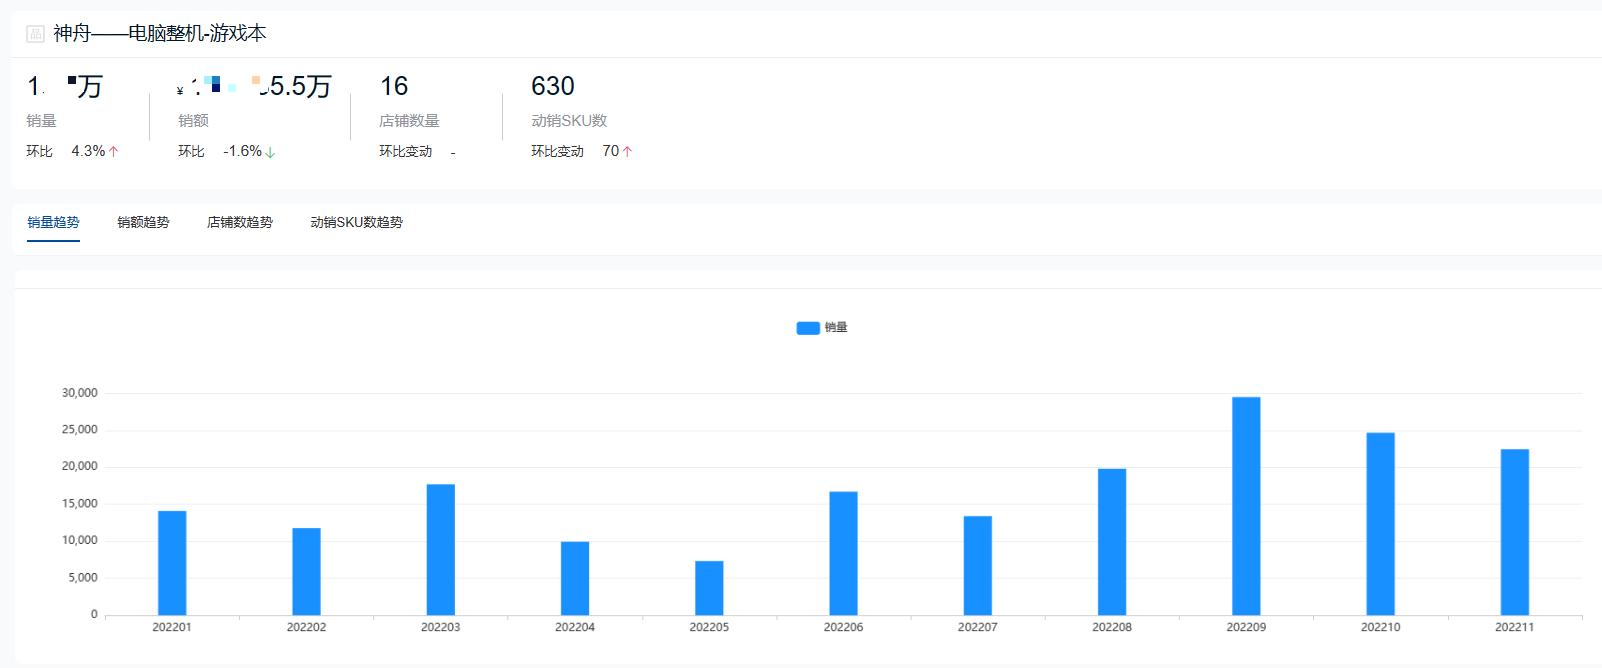Click the red up arrow beside 70
Viewport: 1602px width, 668px height.
627,152
